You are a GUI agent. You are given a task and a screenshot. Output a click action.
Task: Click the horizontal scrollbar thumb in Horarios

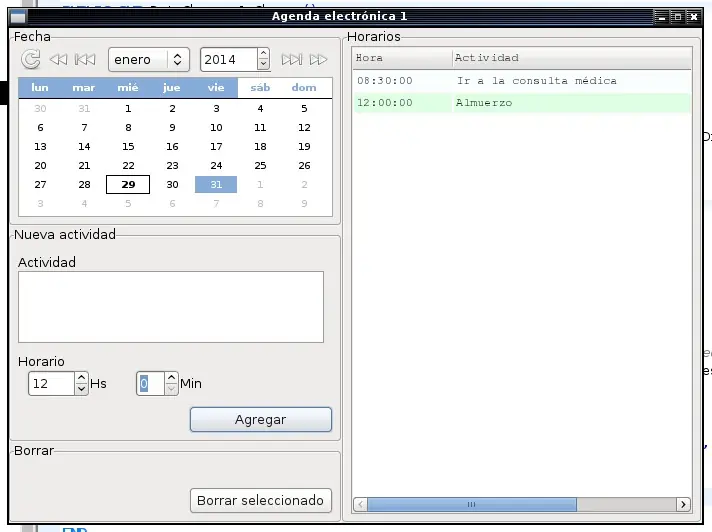coord(472,504)
